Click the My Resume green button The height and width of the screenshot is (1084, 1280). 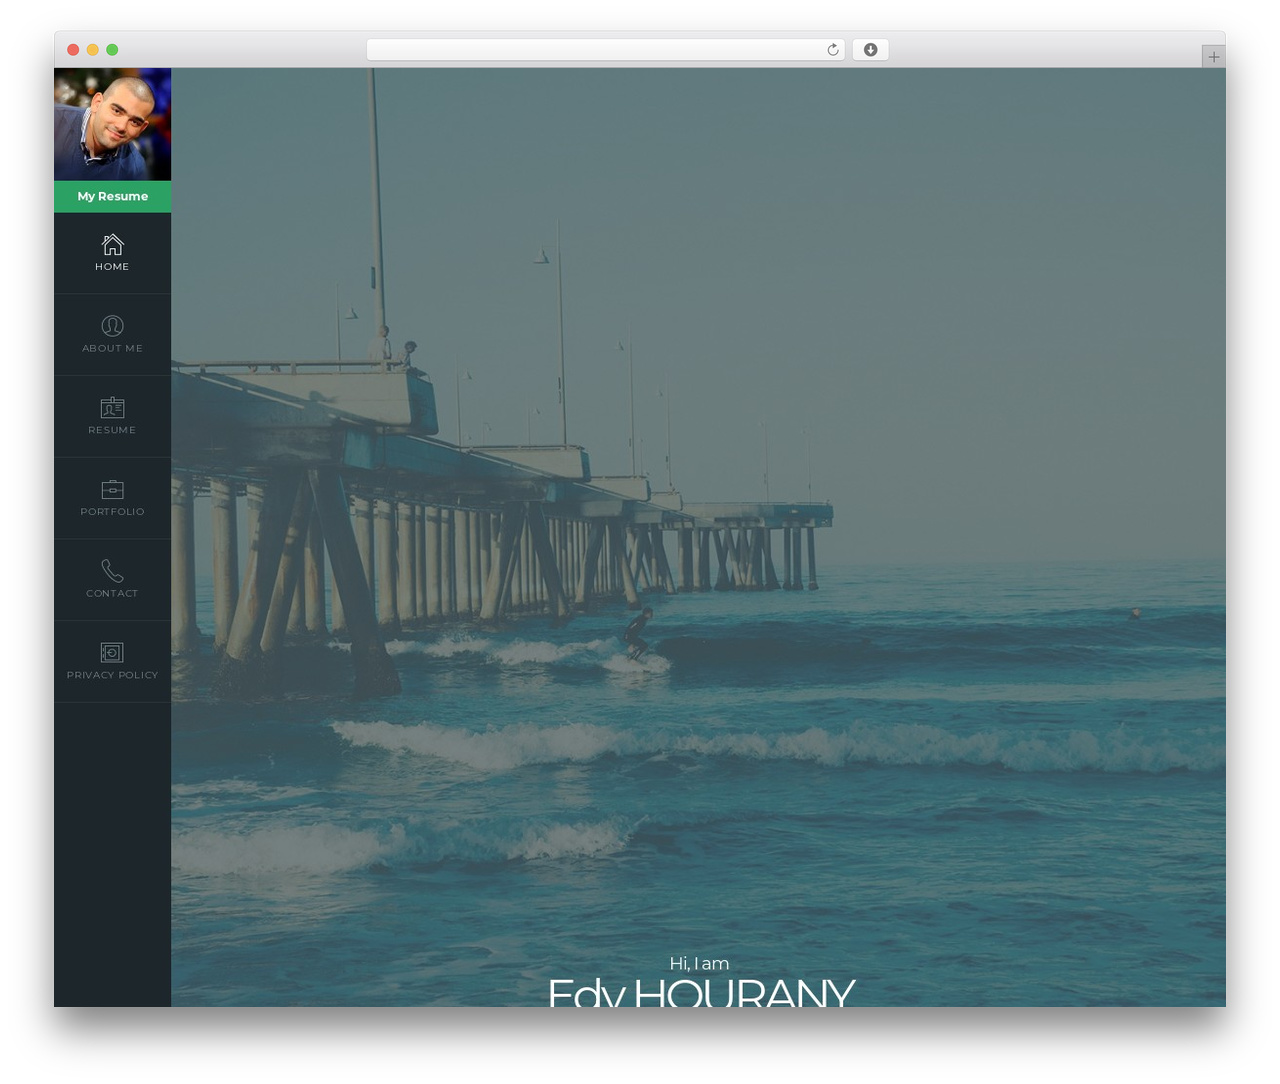coord(112,196)
